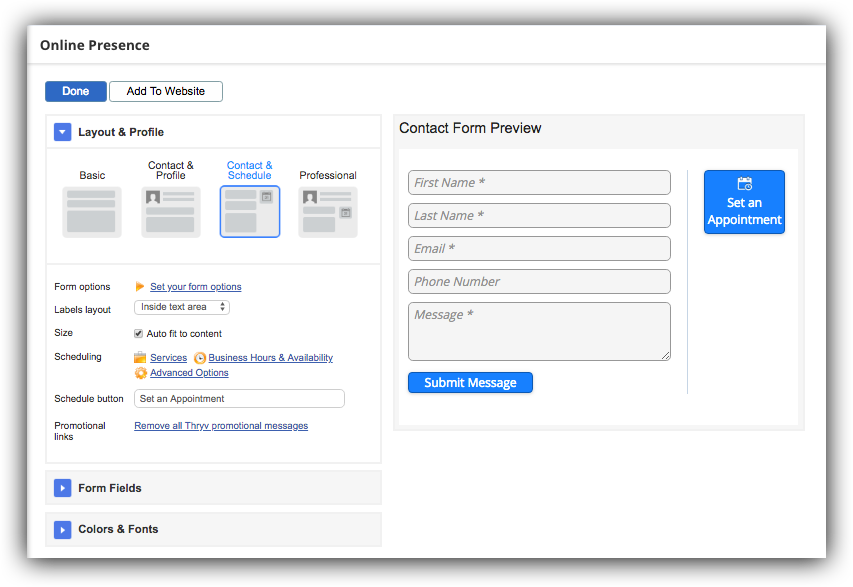Click Remove all Thryv promotional messages

point(220,425)
